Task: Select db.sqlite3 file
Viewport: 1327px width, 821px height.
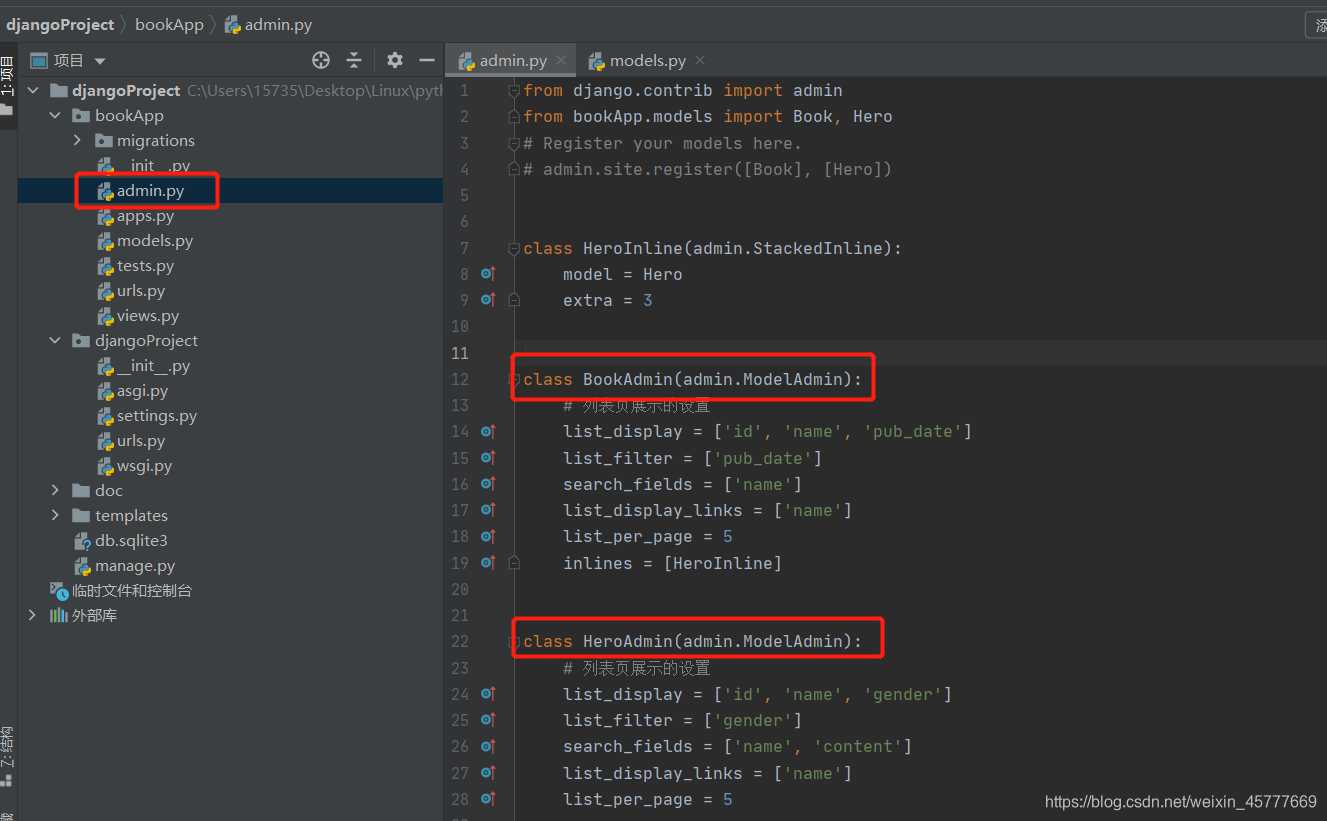Action: point(131,540)
